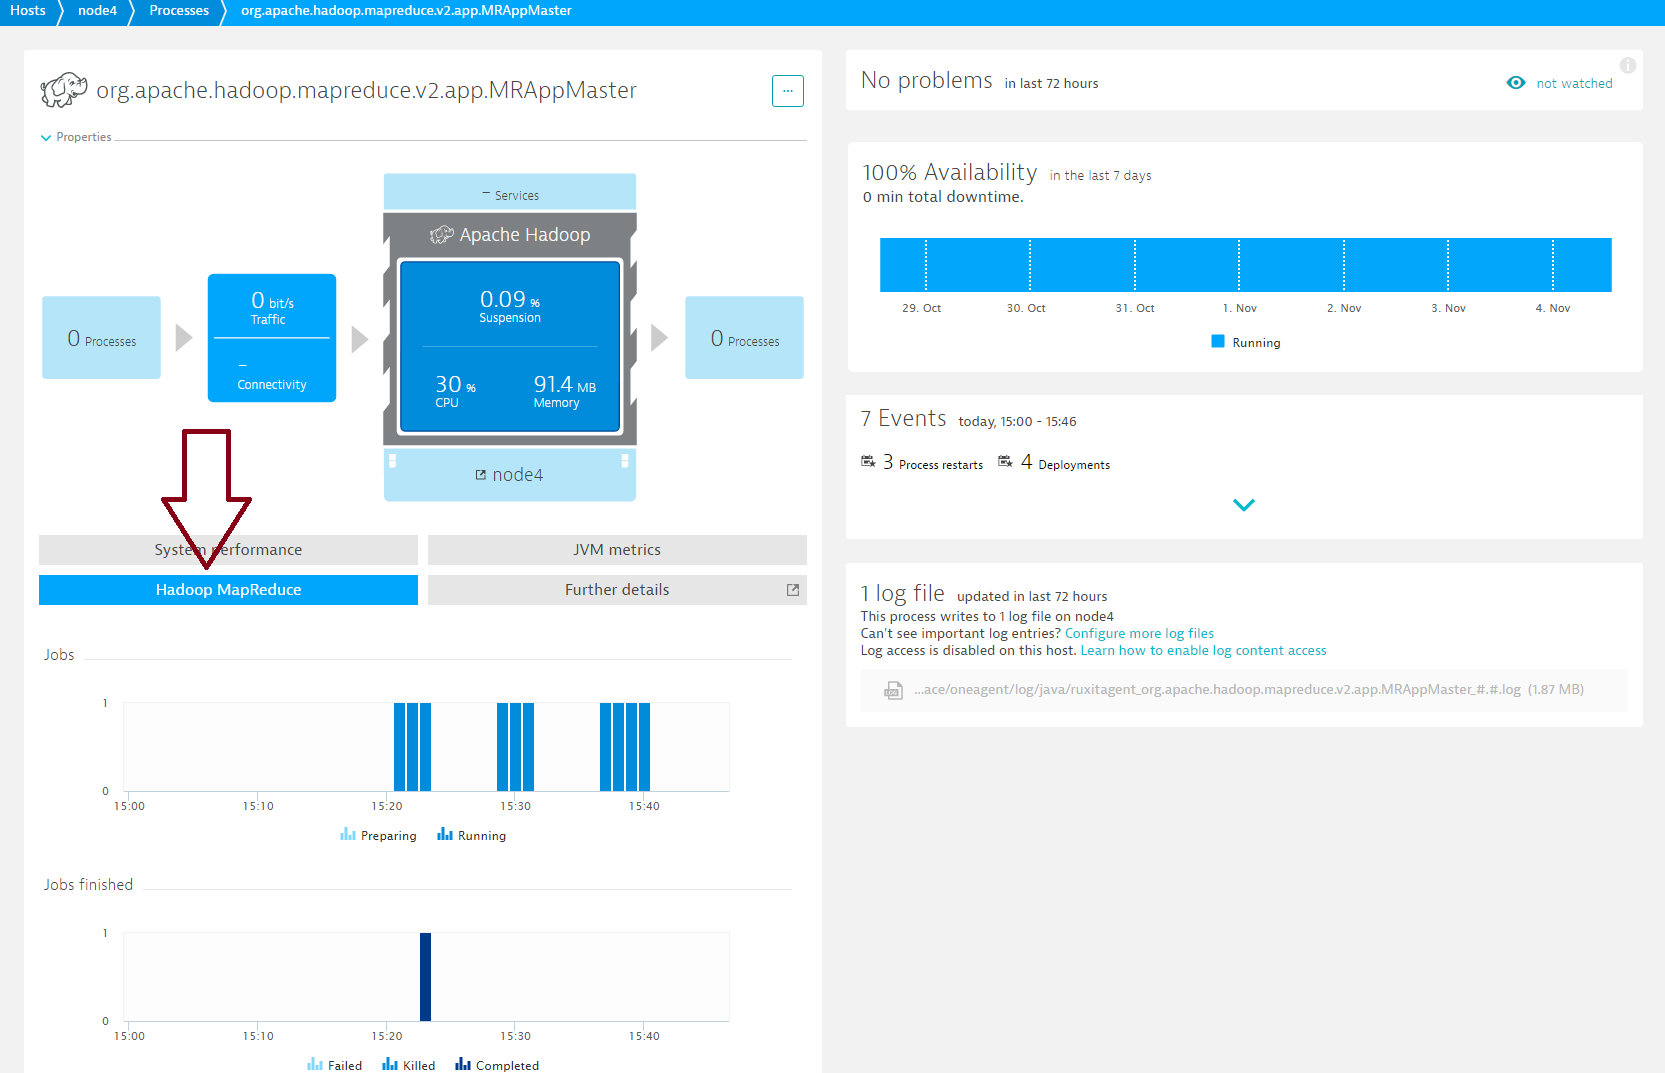
Task: Click the 0.09 % Suspension metric
Action: (x=510, y=305)
